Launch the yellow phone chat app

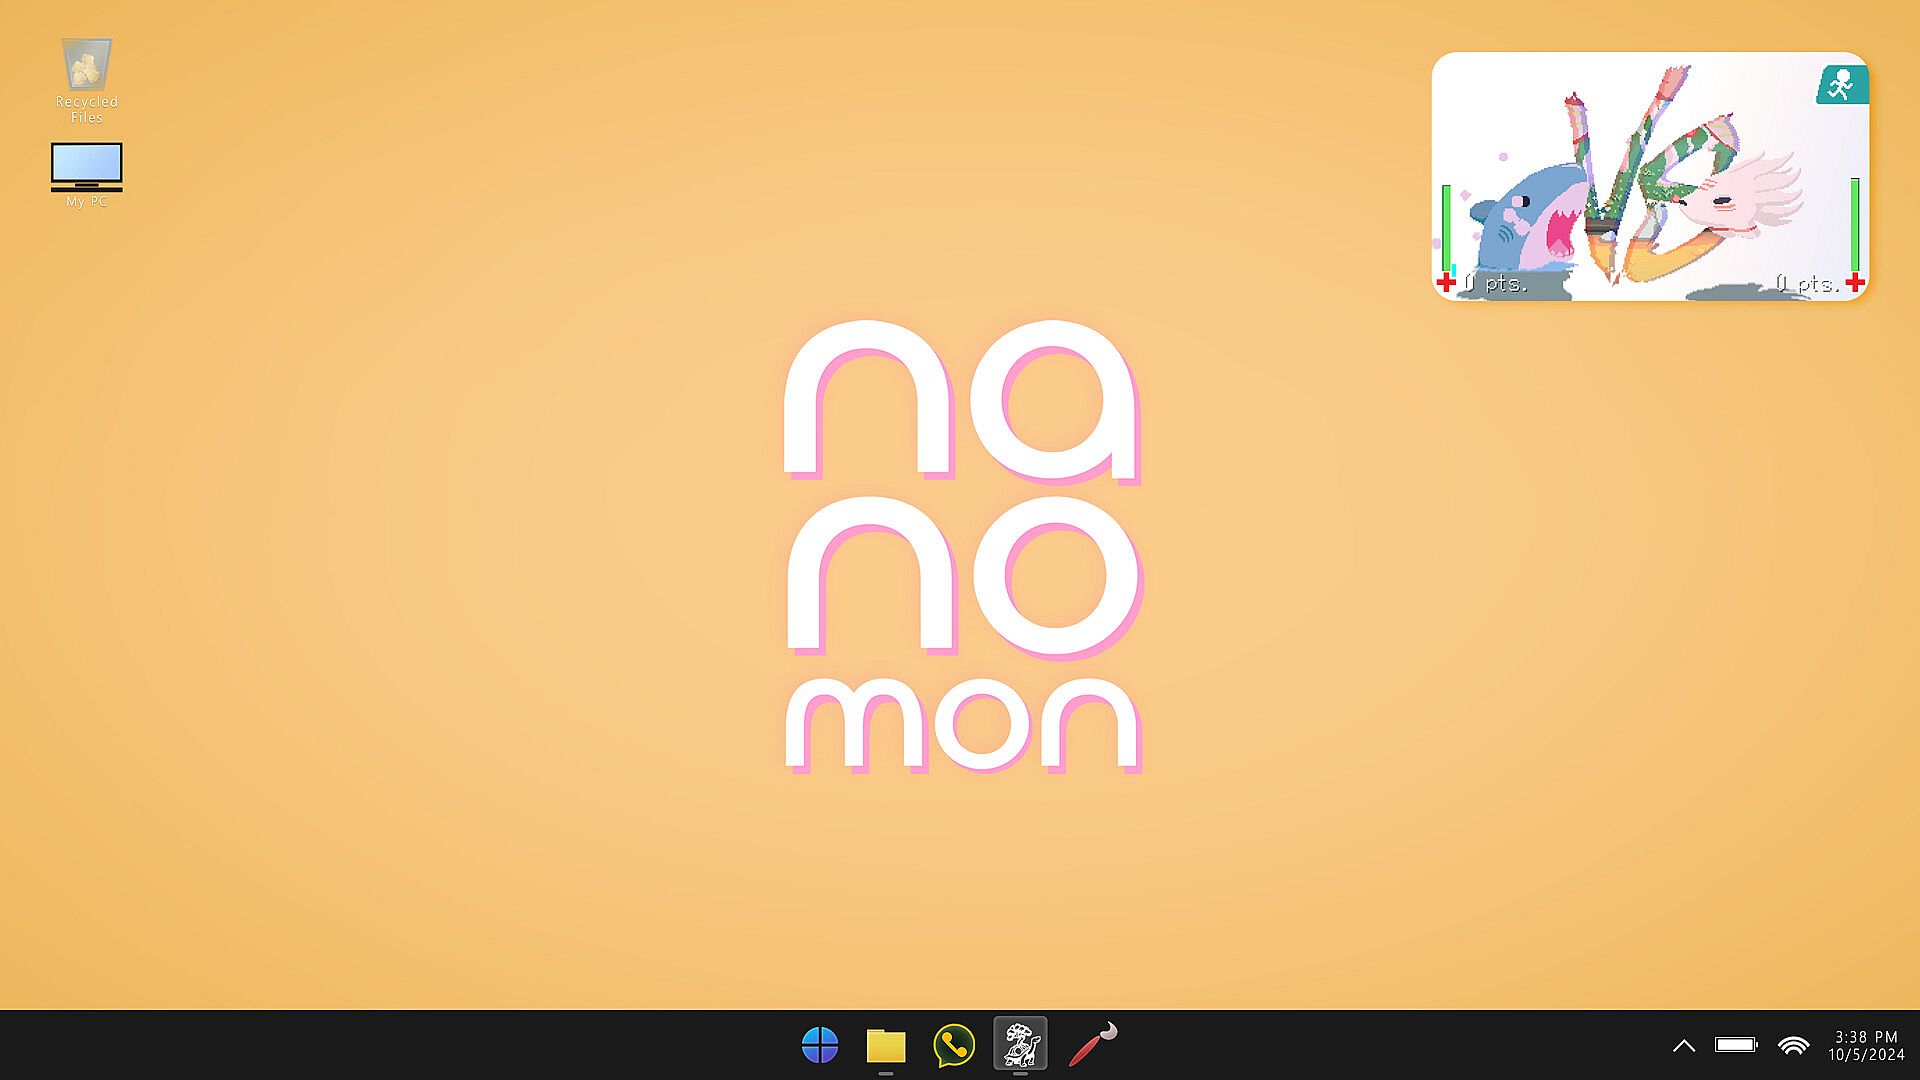tap(954, 1045)
